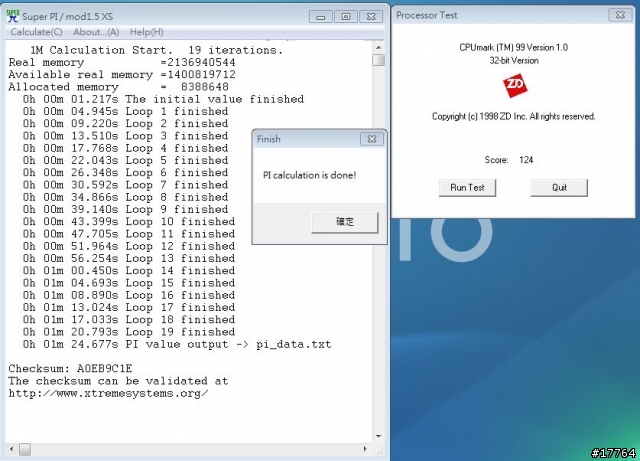The width and height of the screenshot is (640, 461).
Task: Click the Super PI title bar app icon
Action: point(13,16)
